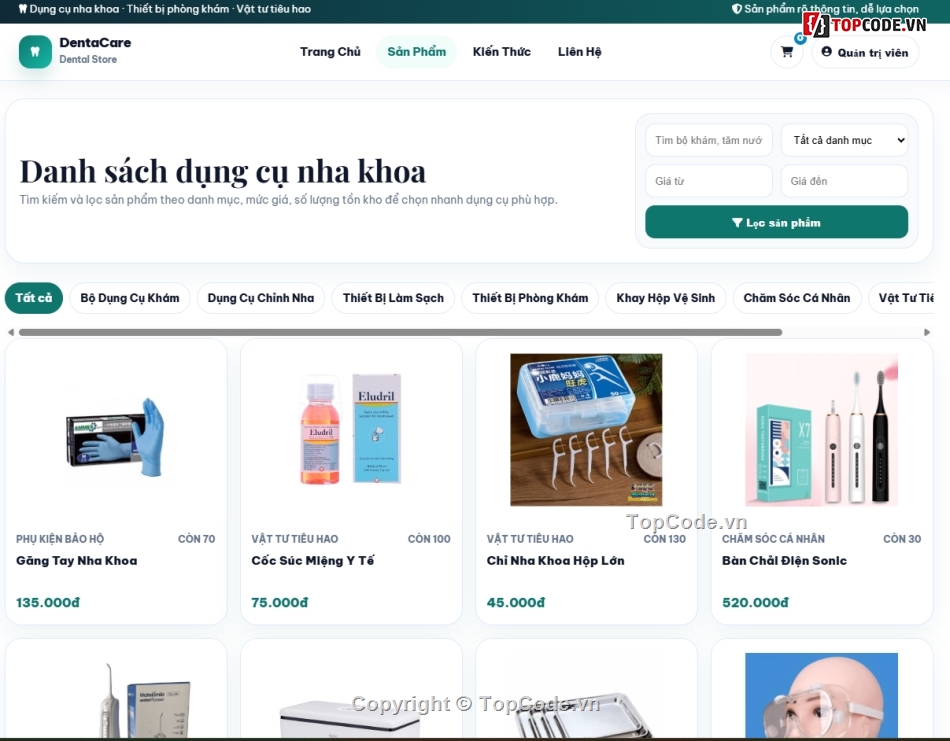
Task: Click the CÒN 100 stock label
Action: coord(429,539)
